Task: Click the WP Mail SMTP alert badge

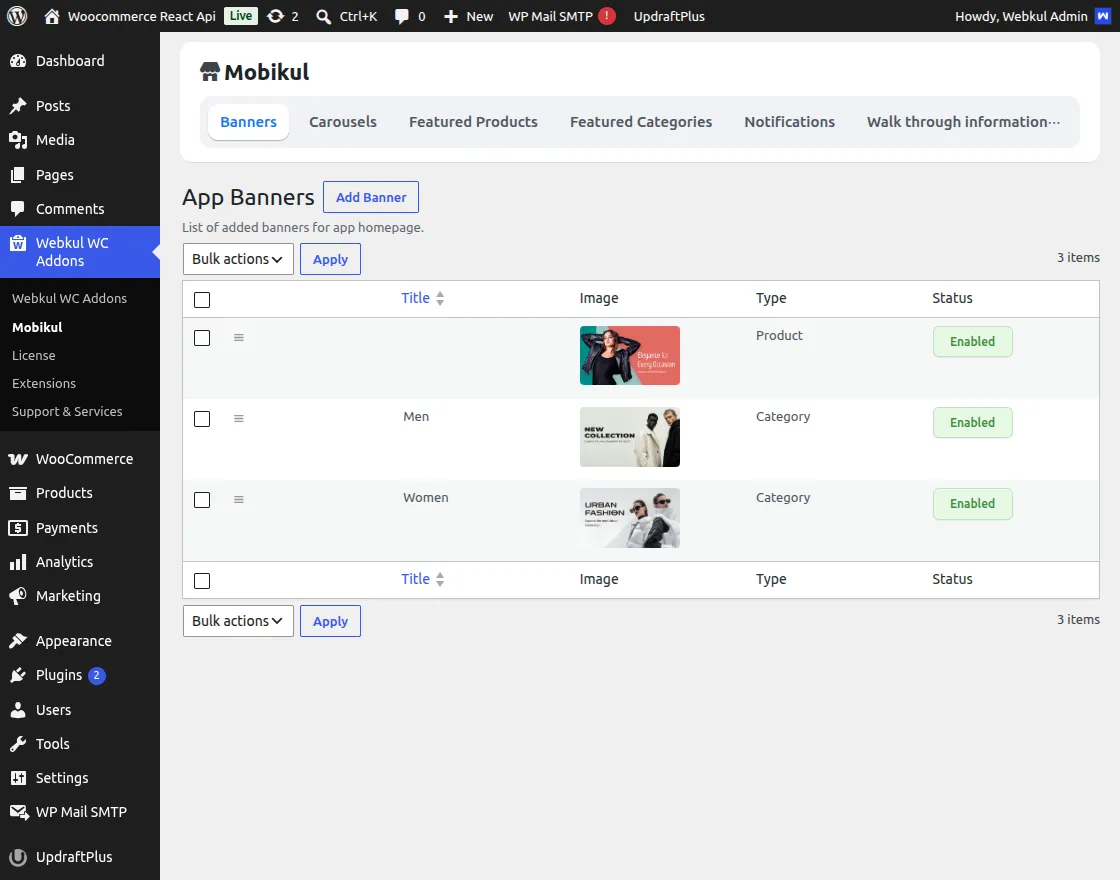Action: [607, 16]
